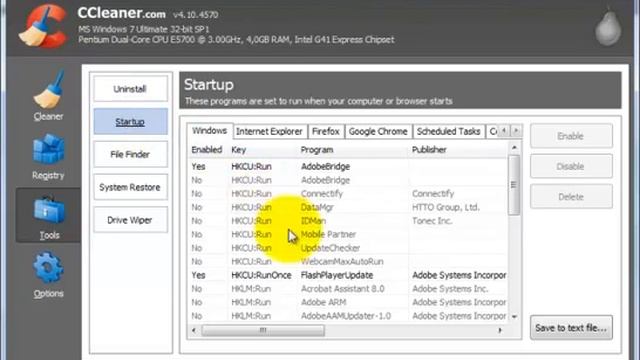Viewport: 640px width, 360px height.
Task: Click the CCleaner logo in header
Action: tap(43, 26)
